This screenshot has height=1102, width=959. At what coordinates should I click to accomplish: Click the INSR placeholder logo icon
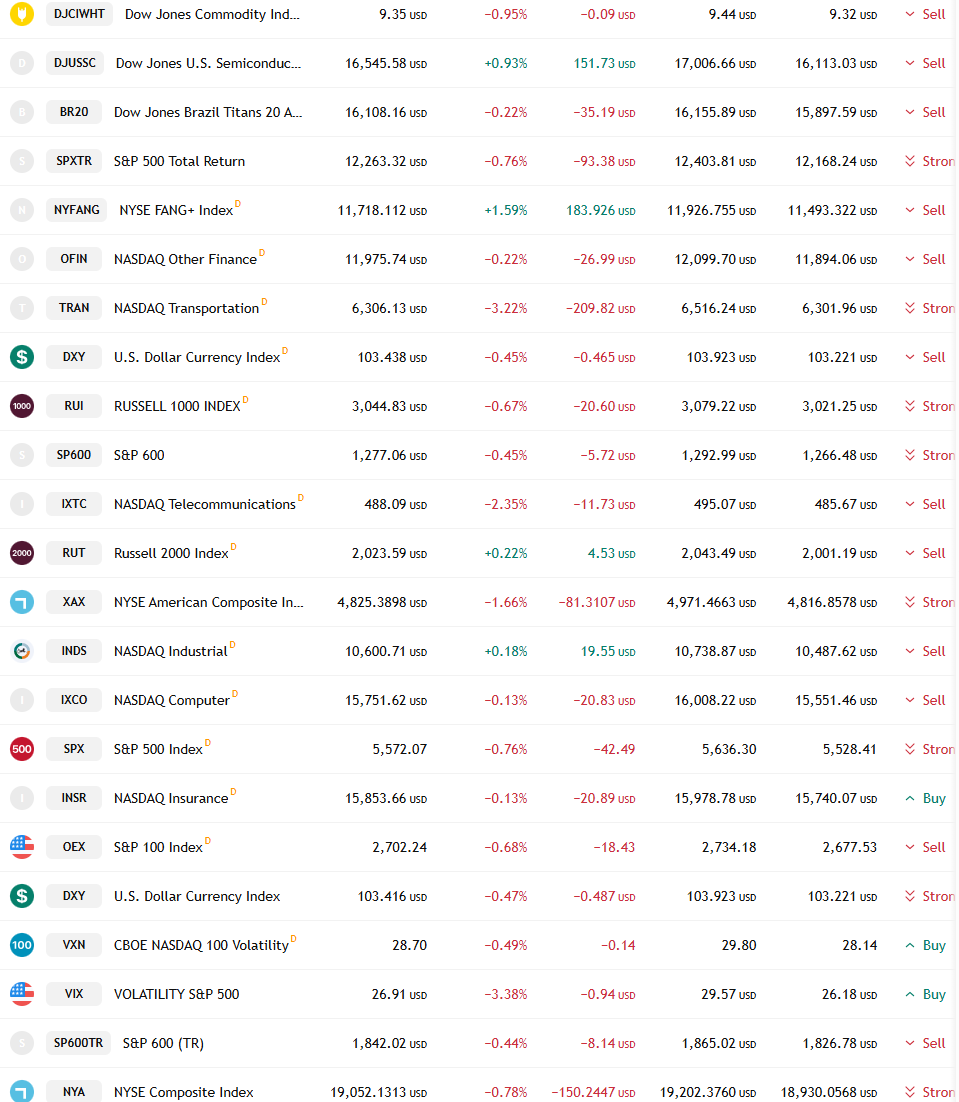click(x=22, y=798)
